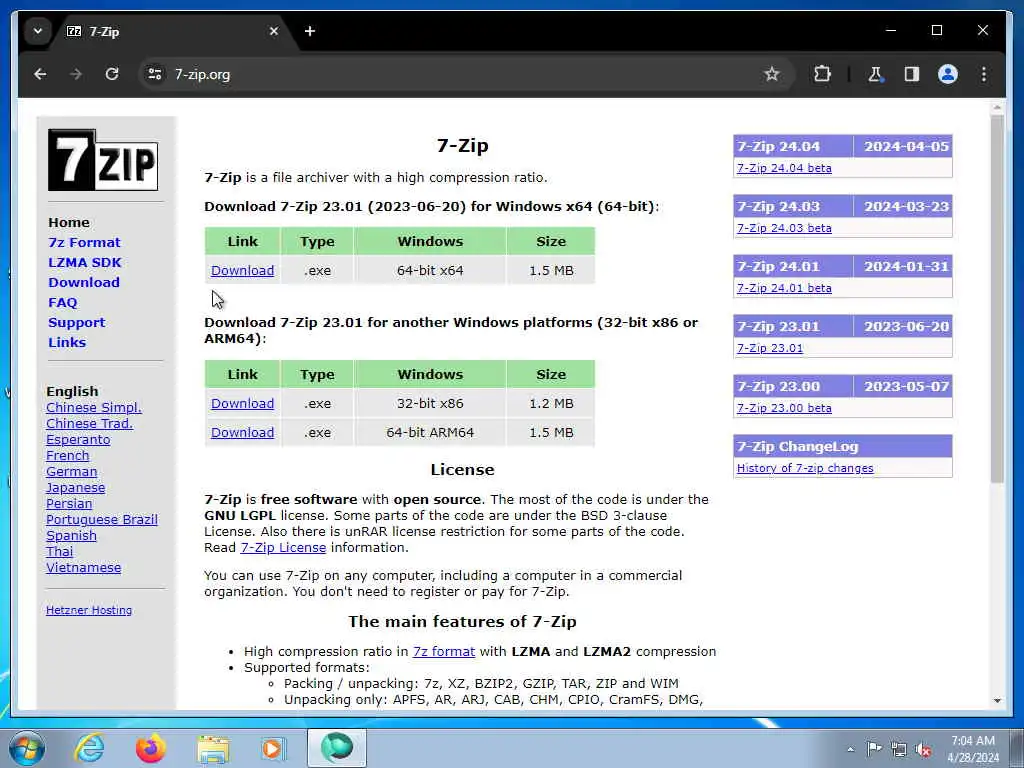The image size is (1024, 768).
Task: Open 7-Zip 24.03 beta link
Action: click(784, 228)
